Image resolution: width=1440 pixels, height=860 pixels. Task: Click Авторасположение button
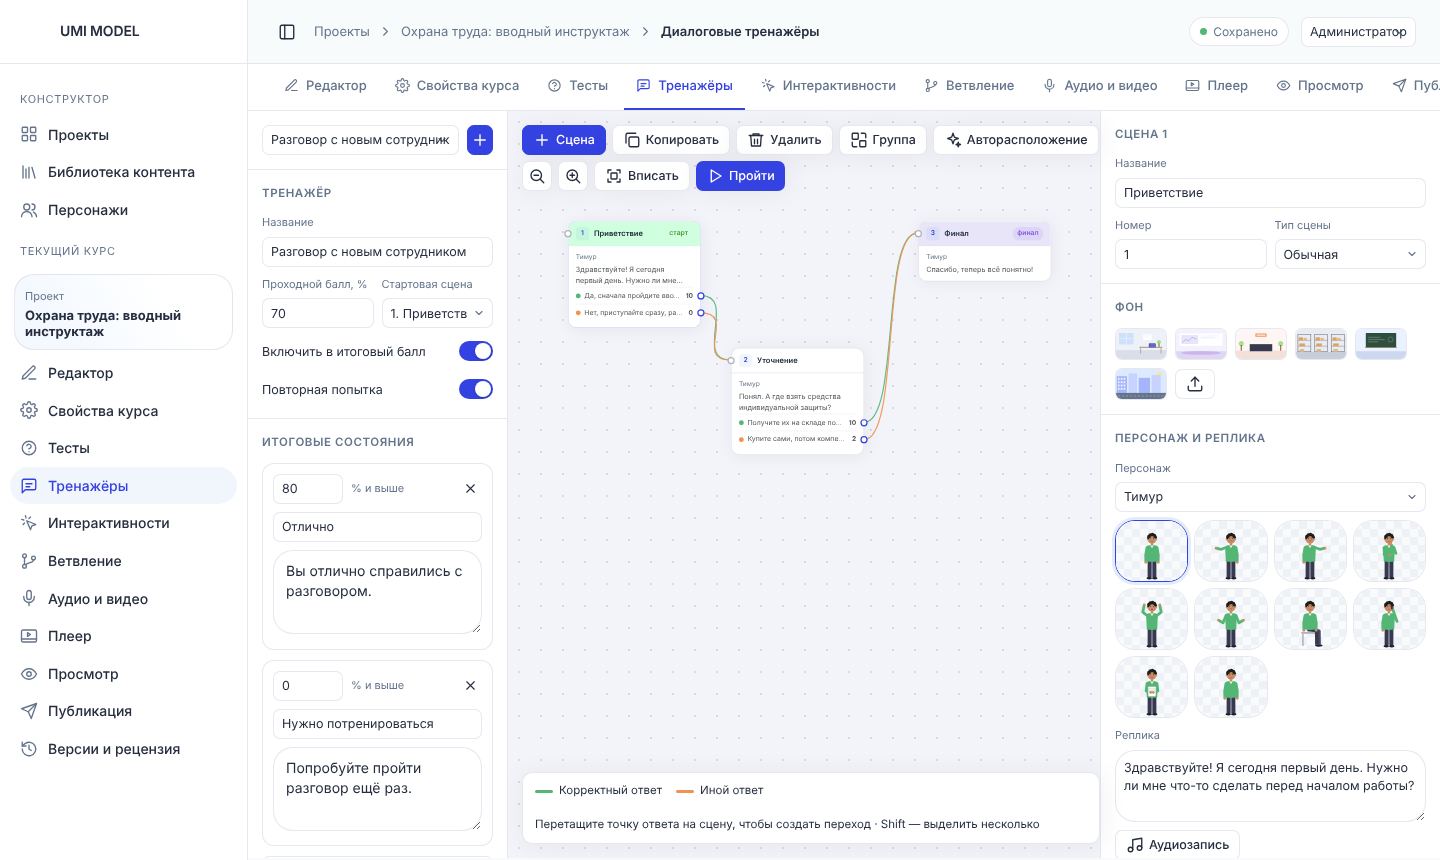point(1016,140)
